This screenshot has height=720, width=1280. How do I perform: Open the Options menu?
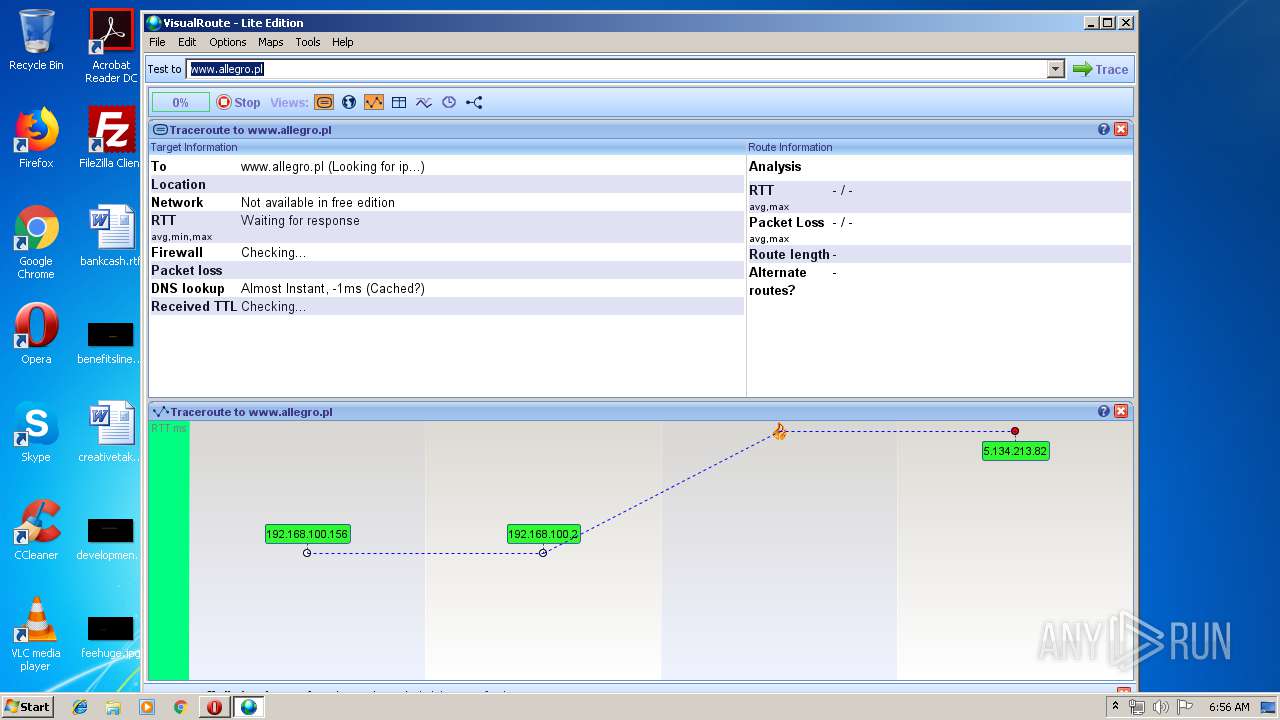(x=227, y=42)
